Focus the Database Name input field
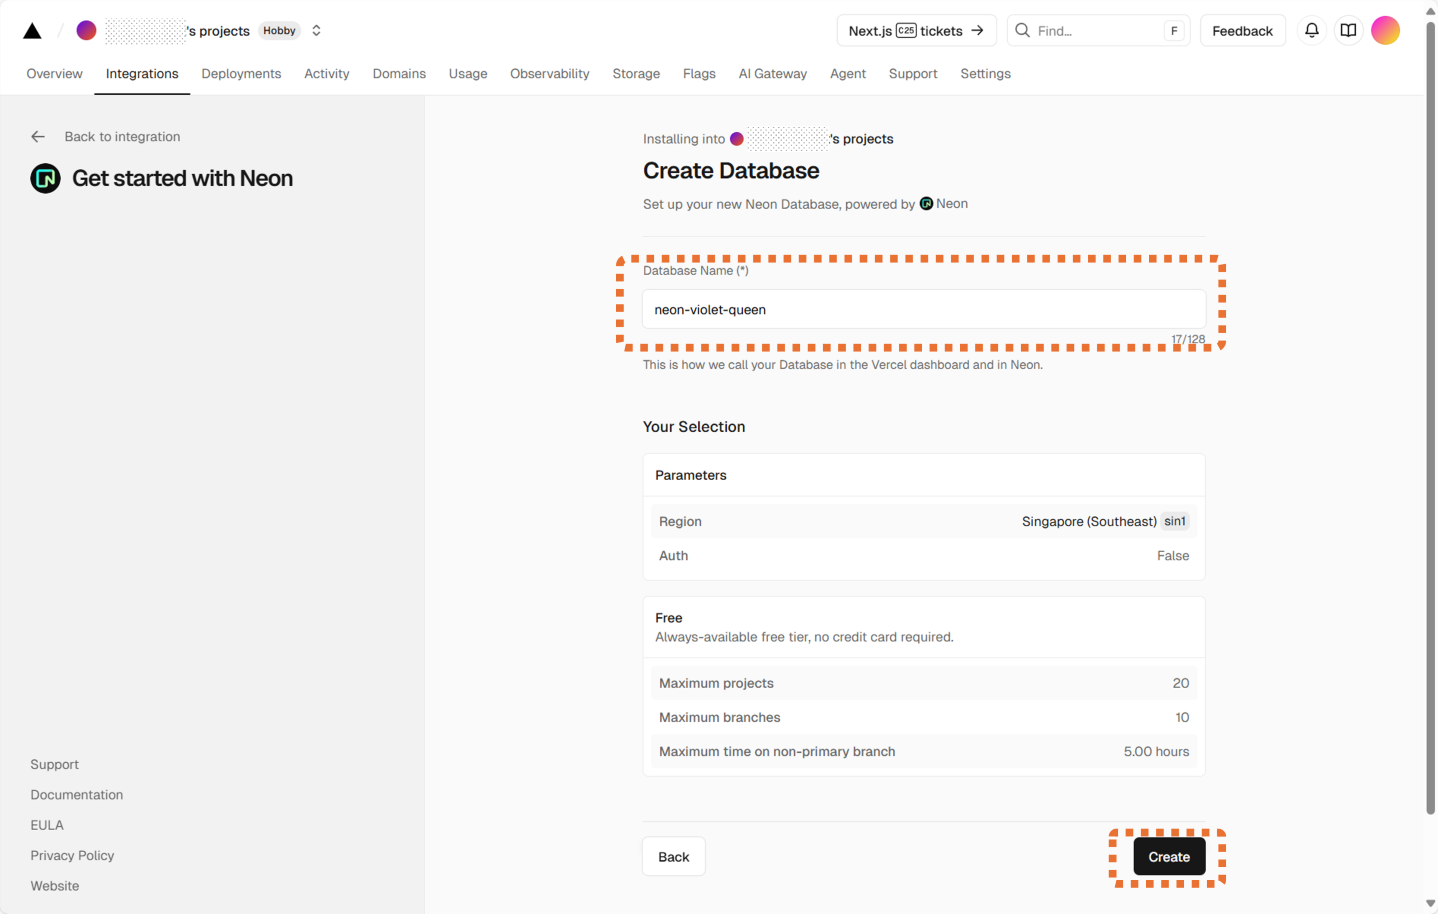Image resolution: width=1438 pixels, height=914 pixels. pos(923,310)
